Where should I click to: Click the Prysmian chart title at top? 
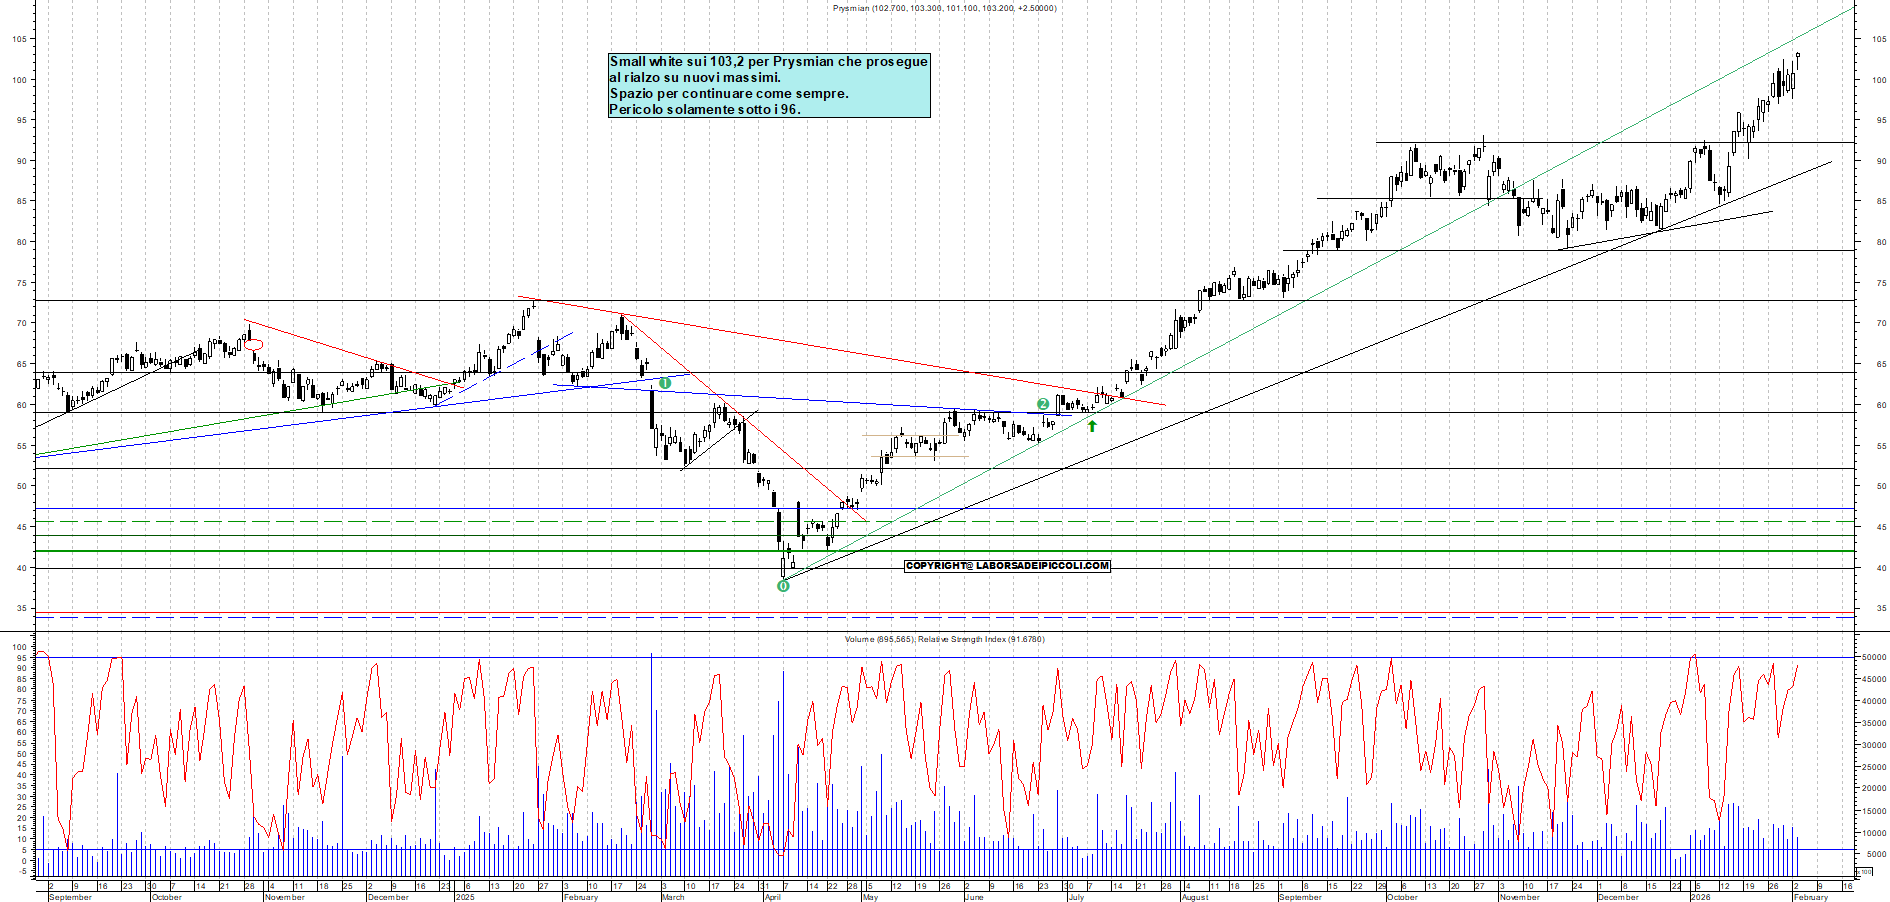944,8
